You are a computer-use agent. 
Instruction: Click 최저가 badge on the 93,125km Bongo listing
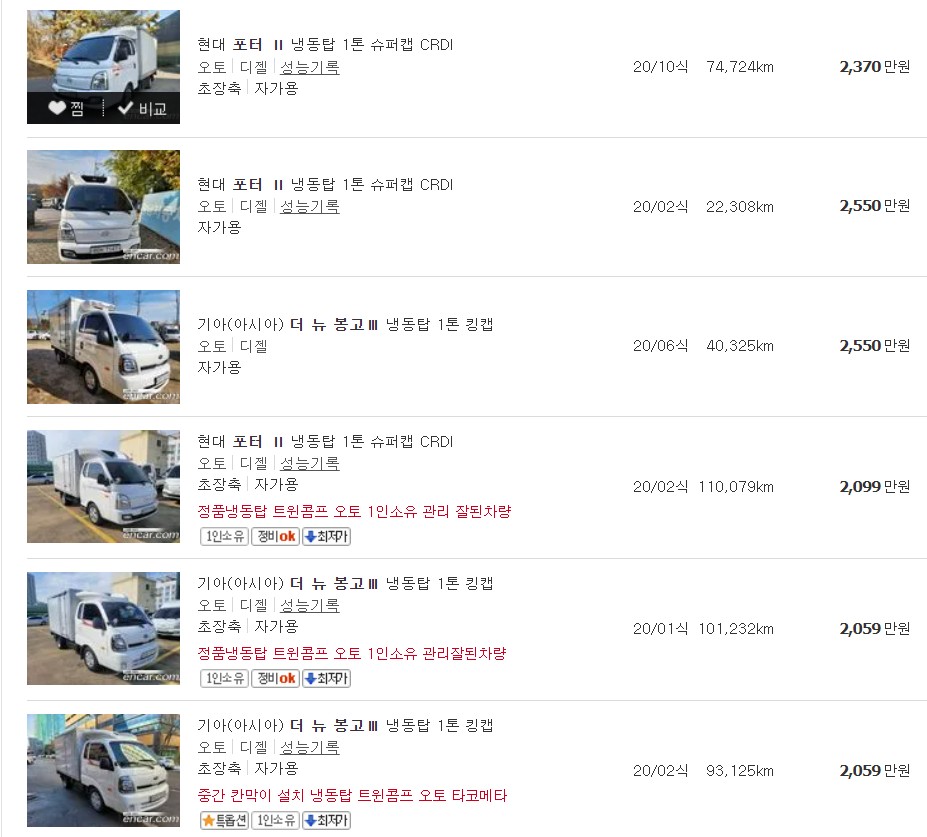[326, 821]
